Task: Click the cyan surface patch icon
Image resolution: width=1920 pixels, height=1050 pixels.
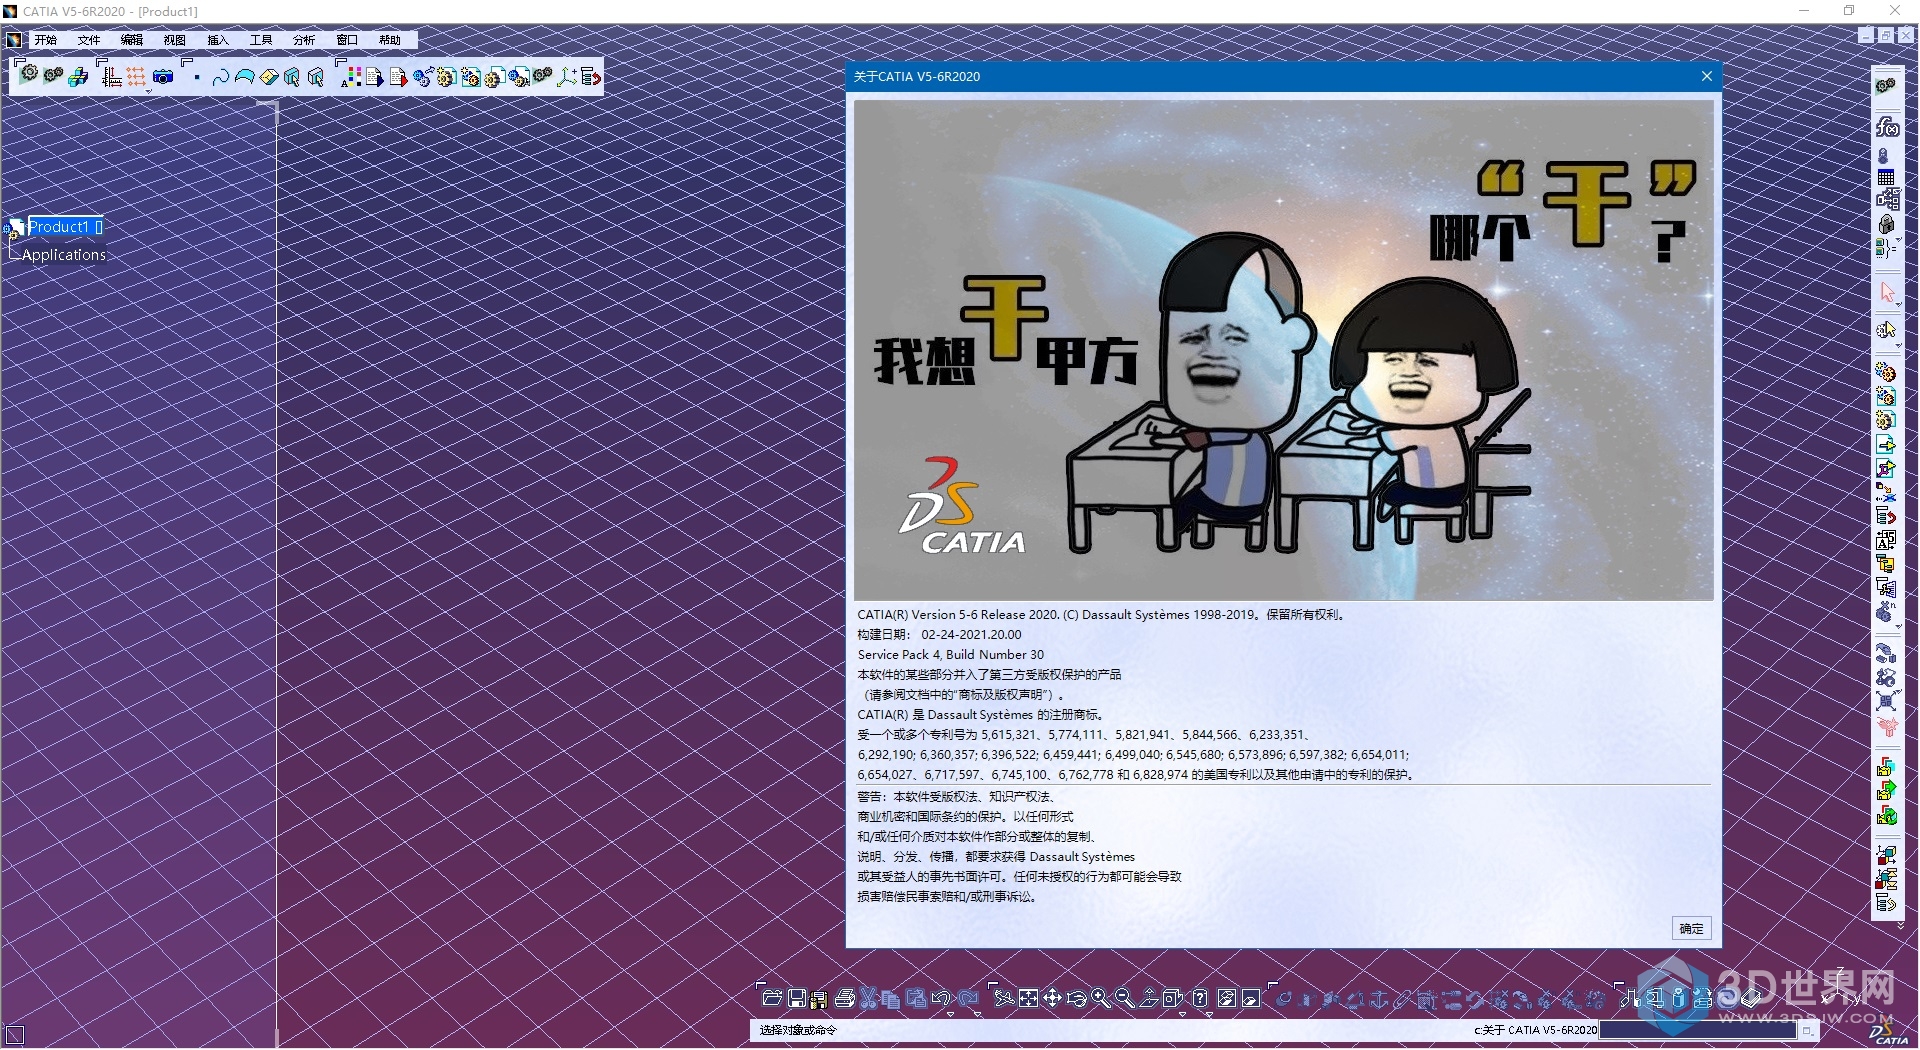Action: (x=245, y=76)
